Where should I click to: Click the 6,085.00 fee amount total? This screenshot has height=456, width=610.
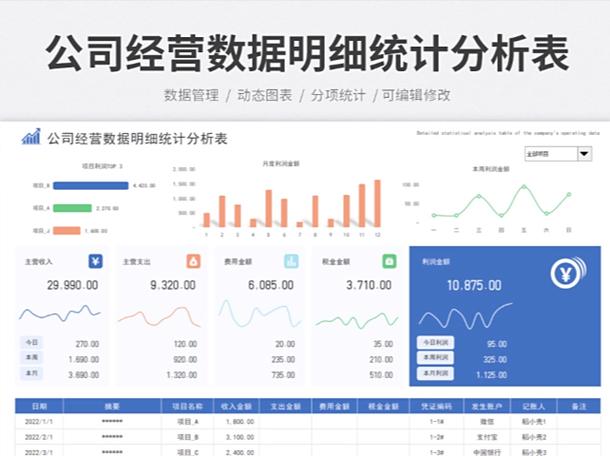point(271,285)
